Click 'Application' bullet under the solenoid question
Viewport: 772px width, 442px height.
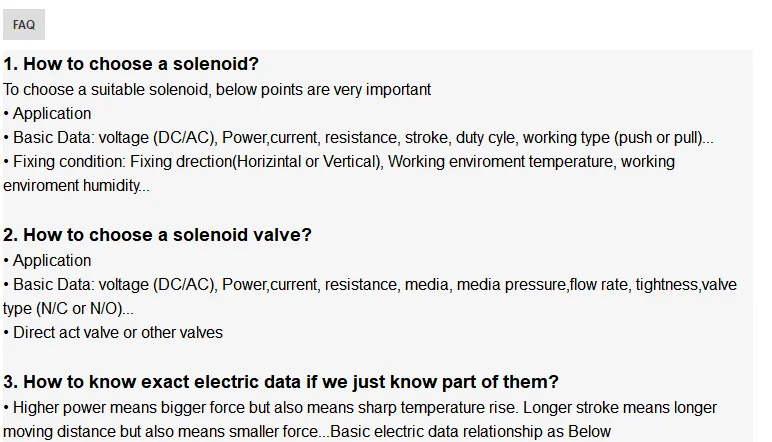point(51,113)
